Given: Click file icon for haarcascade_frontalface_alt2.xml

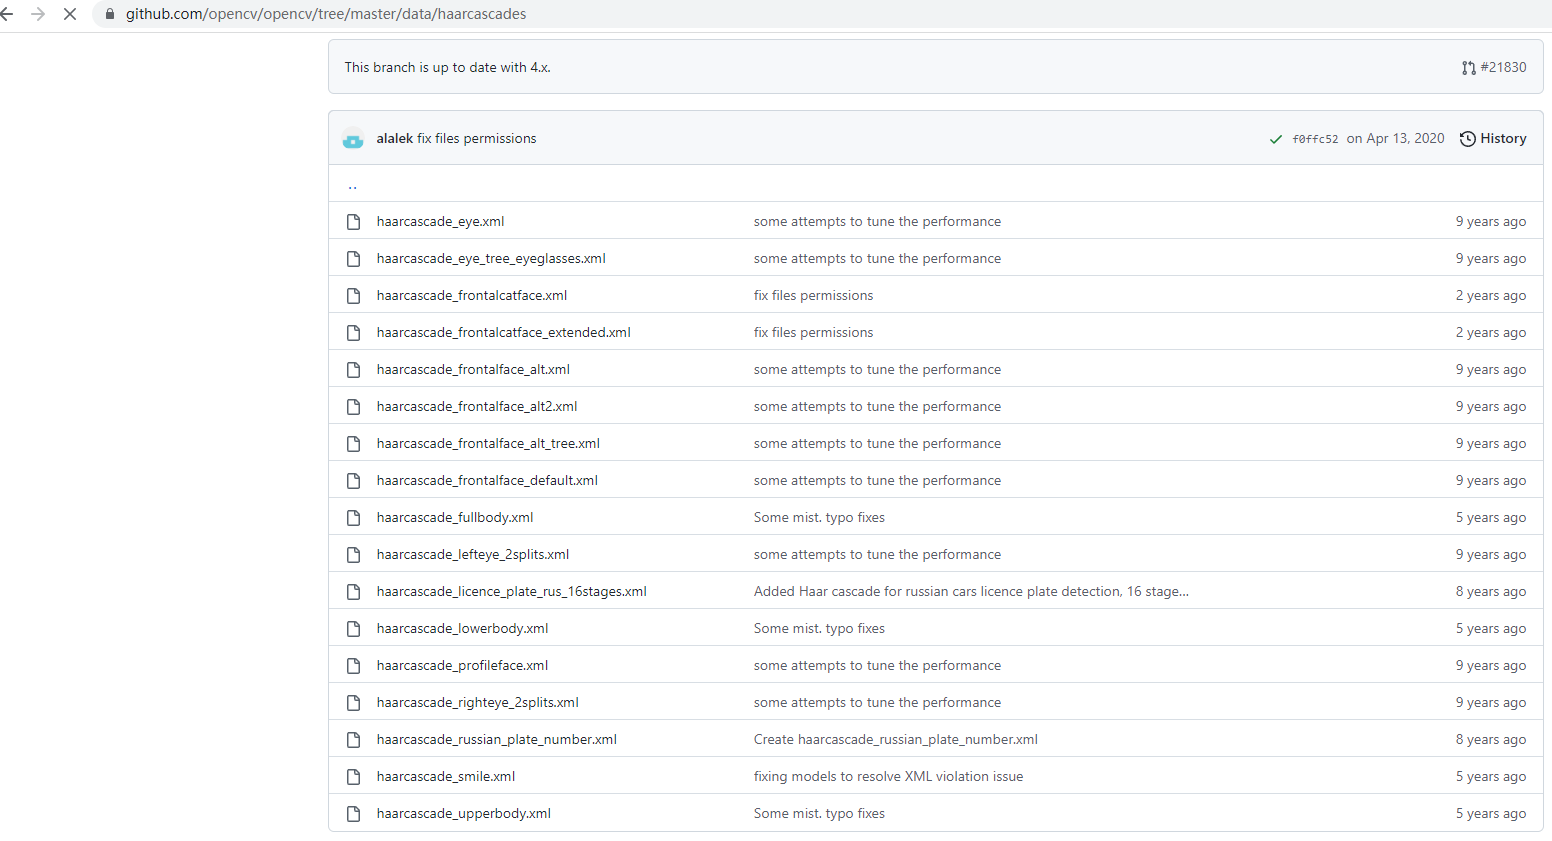Looking at the screenshot, I should point(353,407).
